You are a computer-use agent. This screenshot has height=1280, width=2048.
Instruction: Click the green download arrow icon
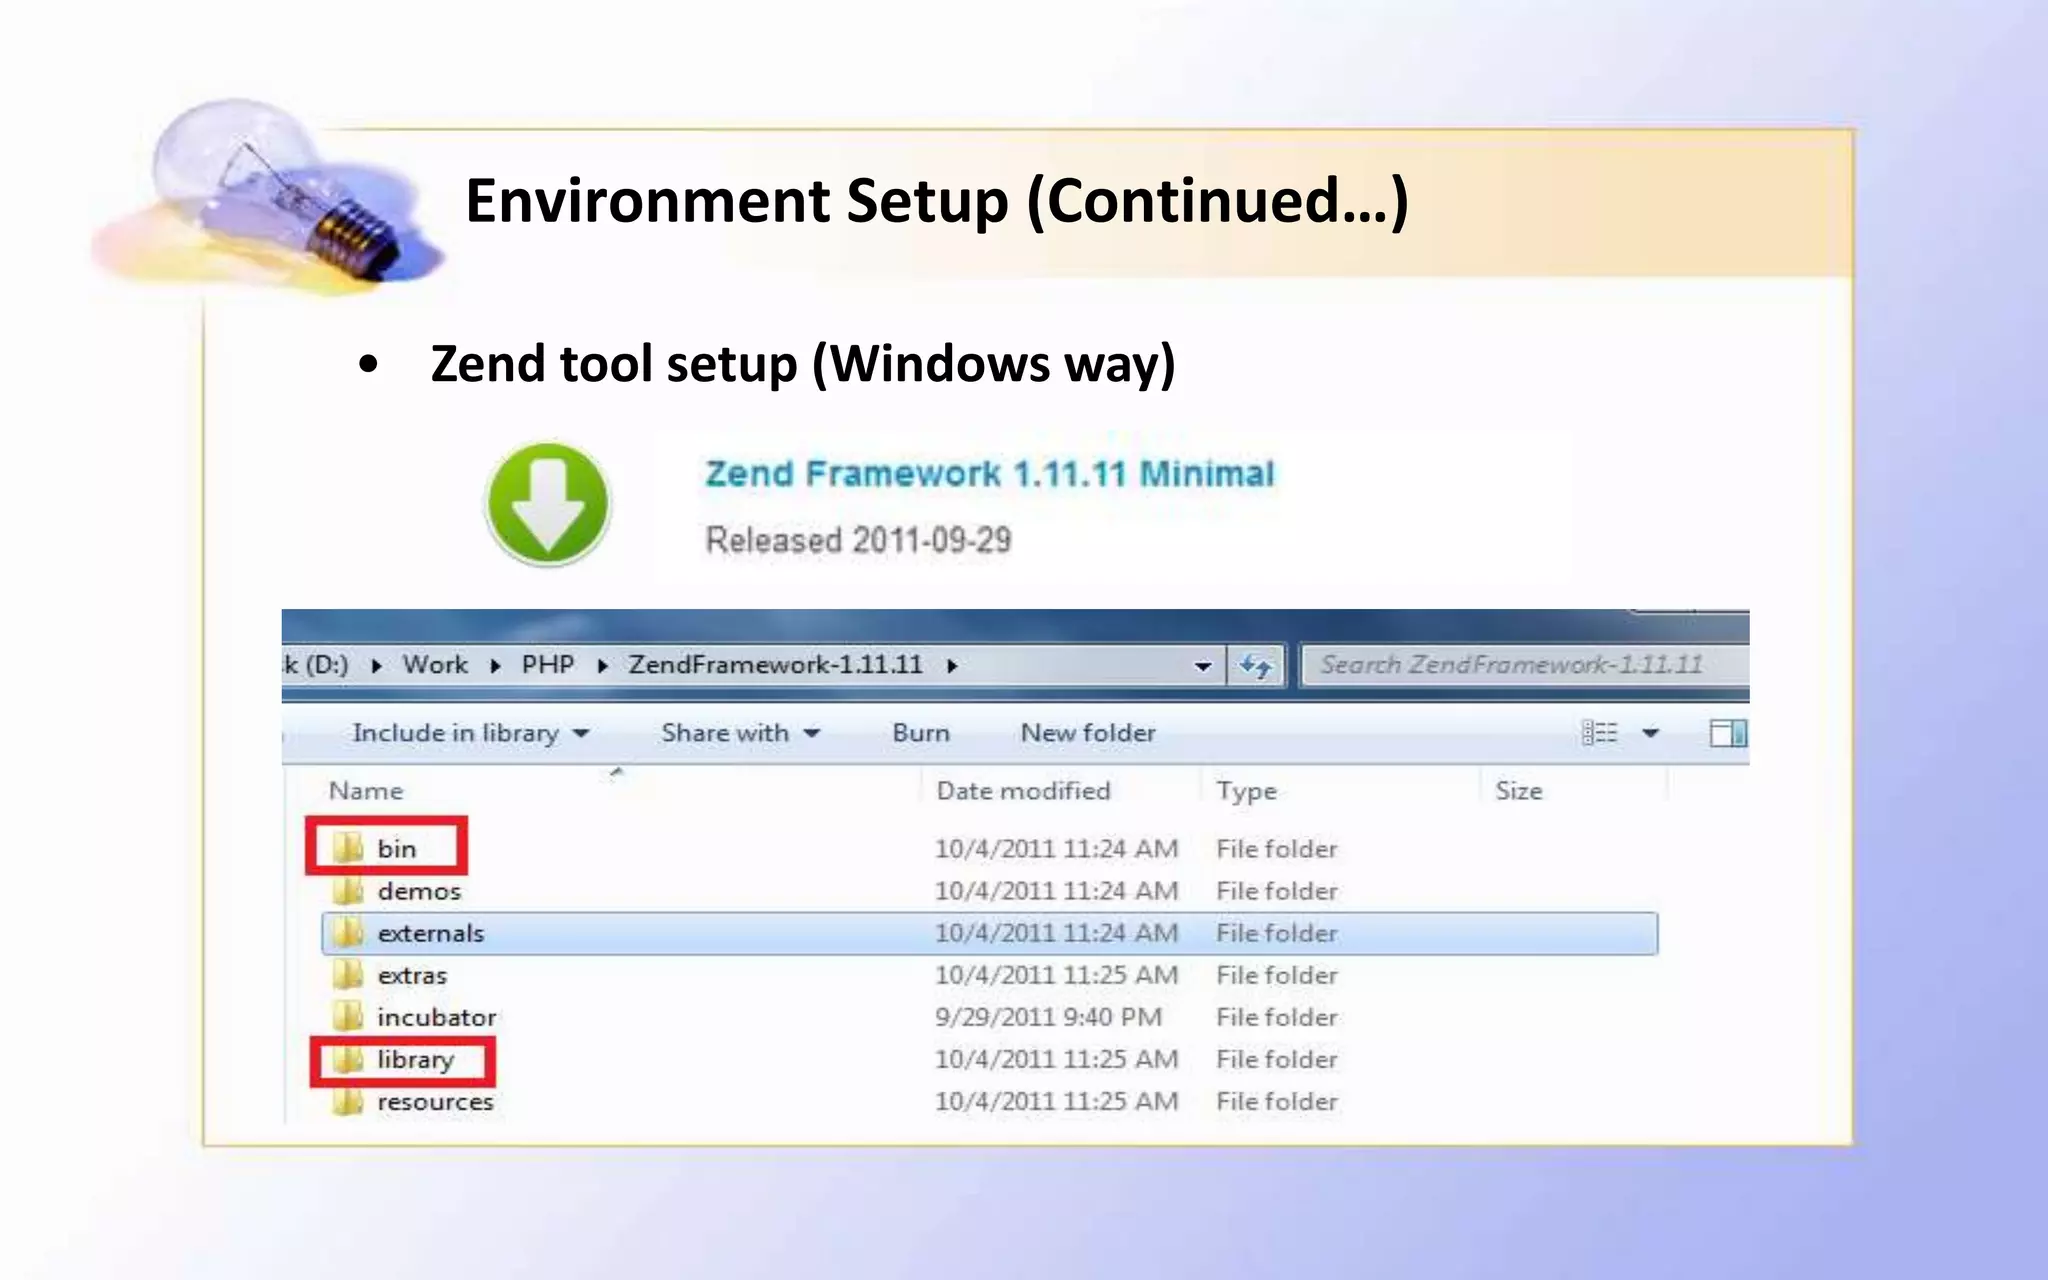(548, 503)
